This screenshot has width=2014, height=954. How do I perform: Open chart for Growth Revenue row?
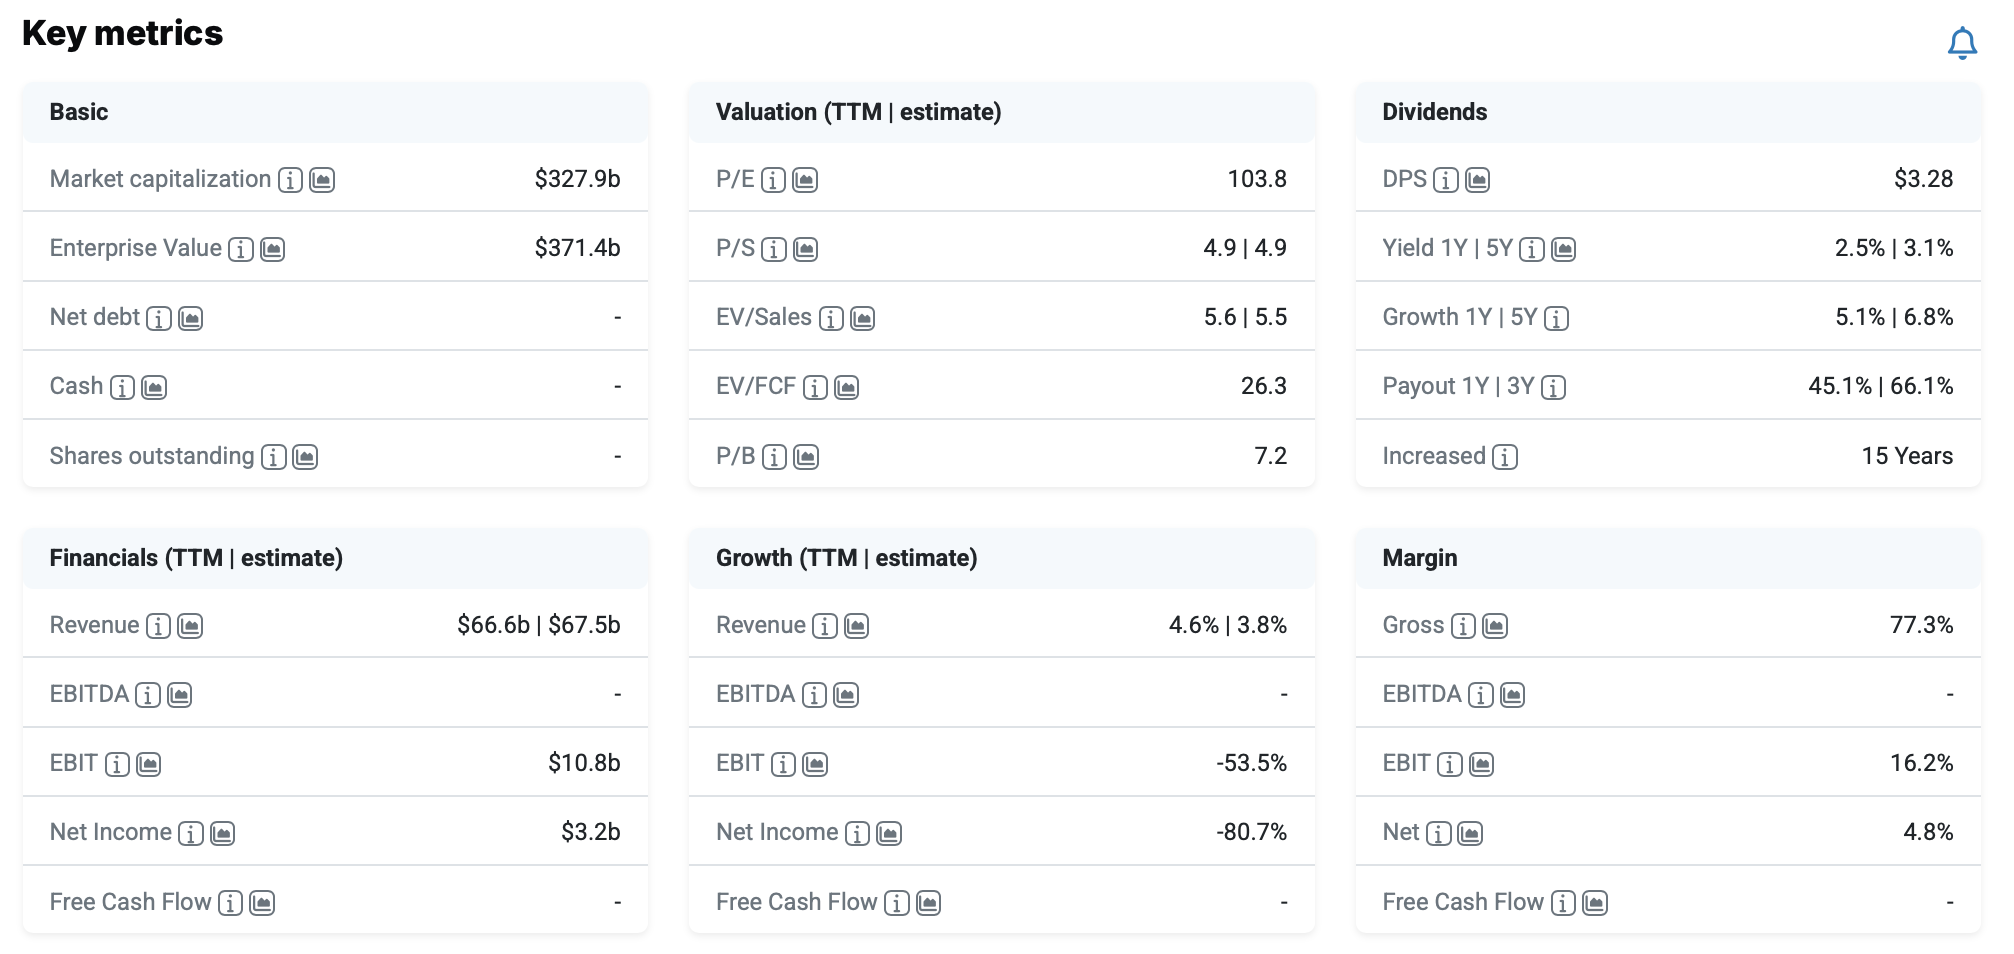click(856, 626)
